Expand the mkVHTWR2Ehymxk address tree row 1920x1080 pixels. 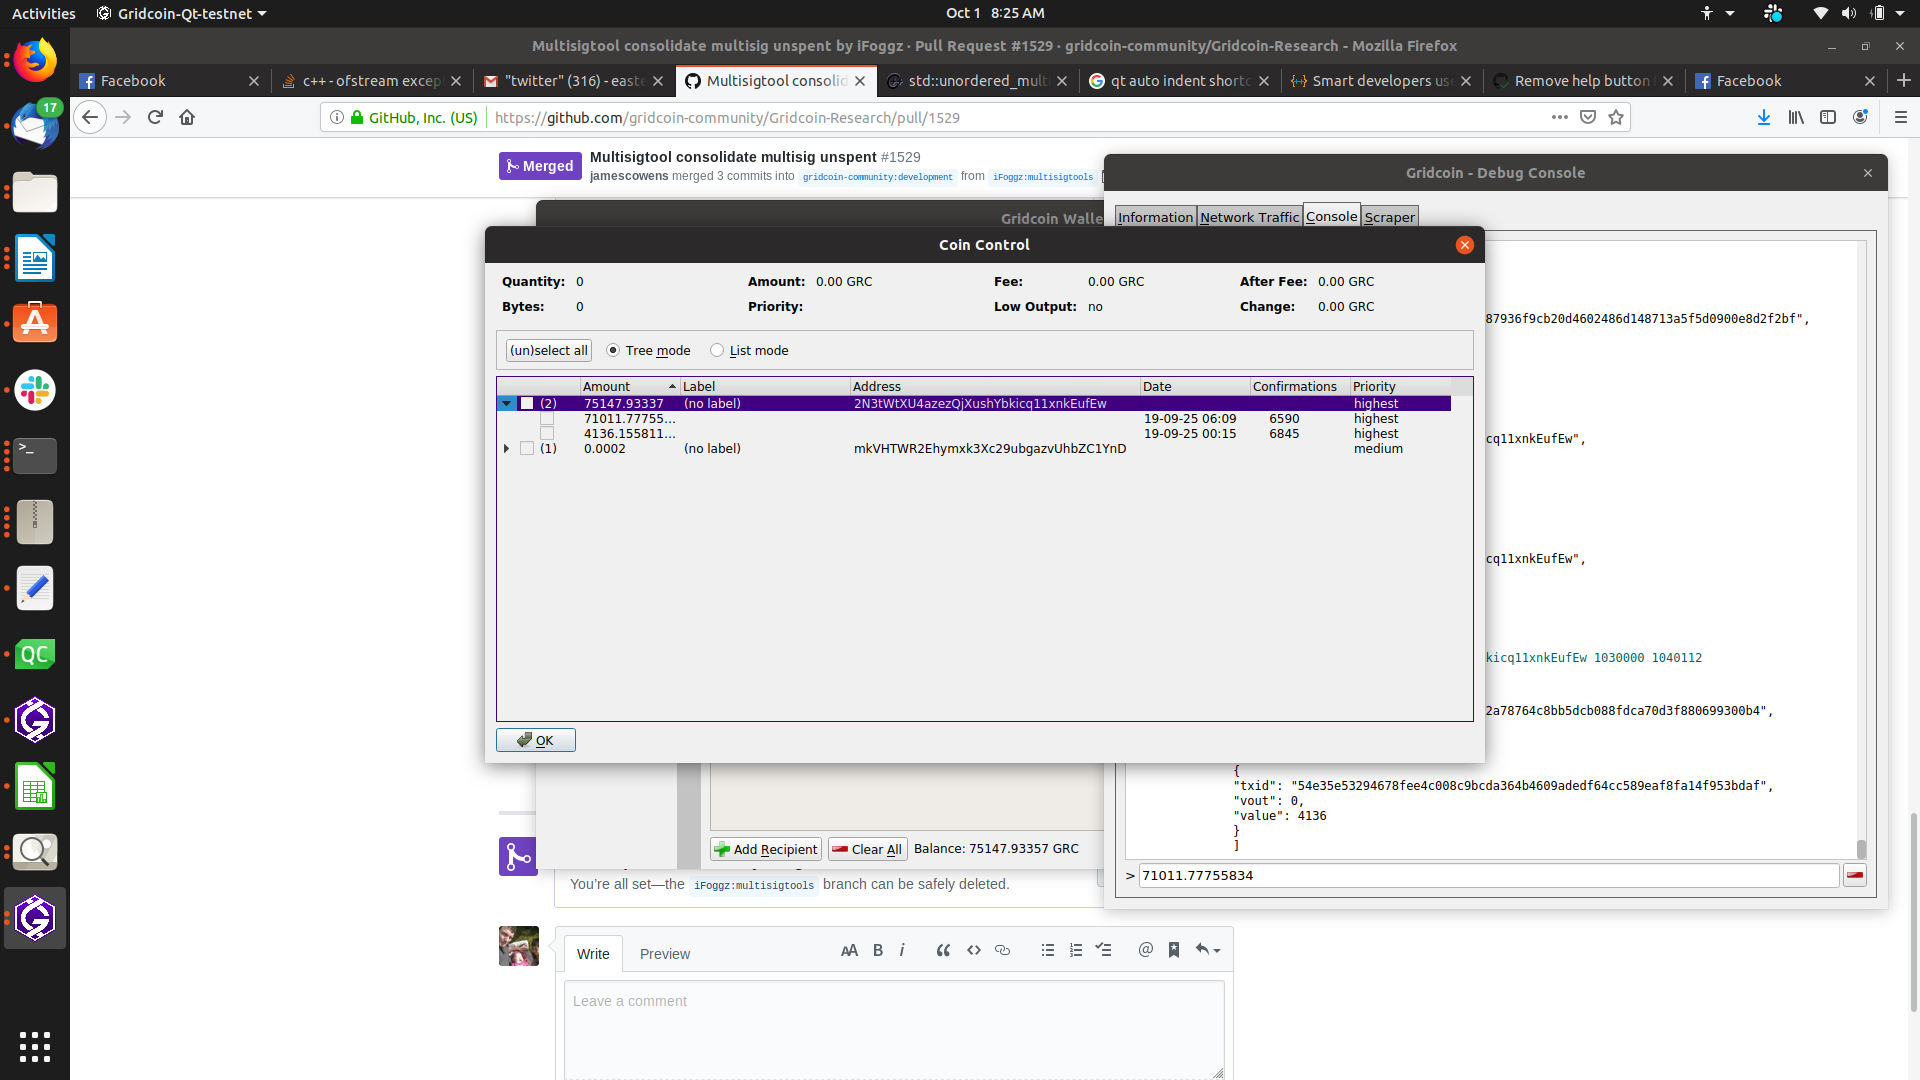[x=507, y=449]
